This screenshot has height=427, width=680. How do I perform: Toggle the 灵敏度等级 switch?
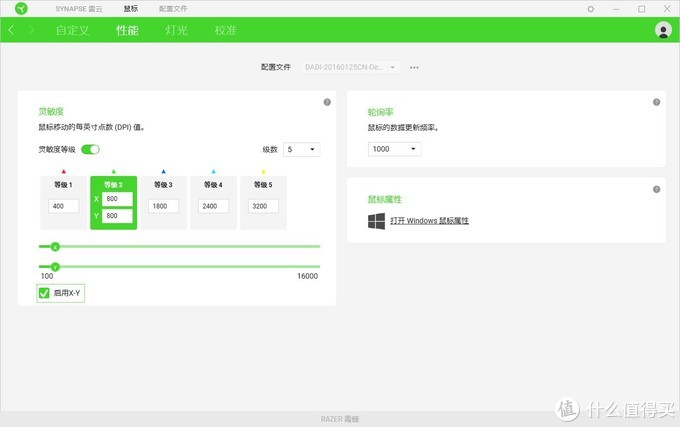click(90, 150)
